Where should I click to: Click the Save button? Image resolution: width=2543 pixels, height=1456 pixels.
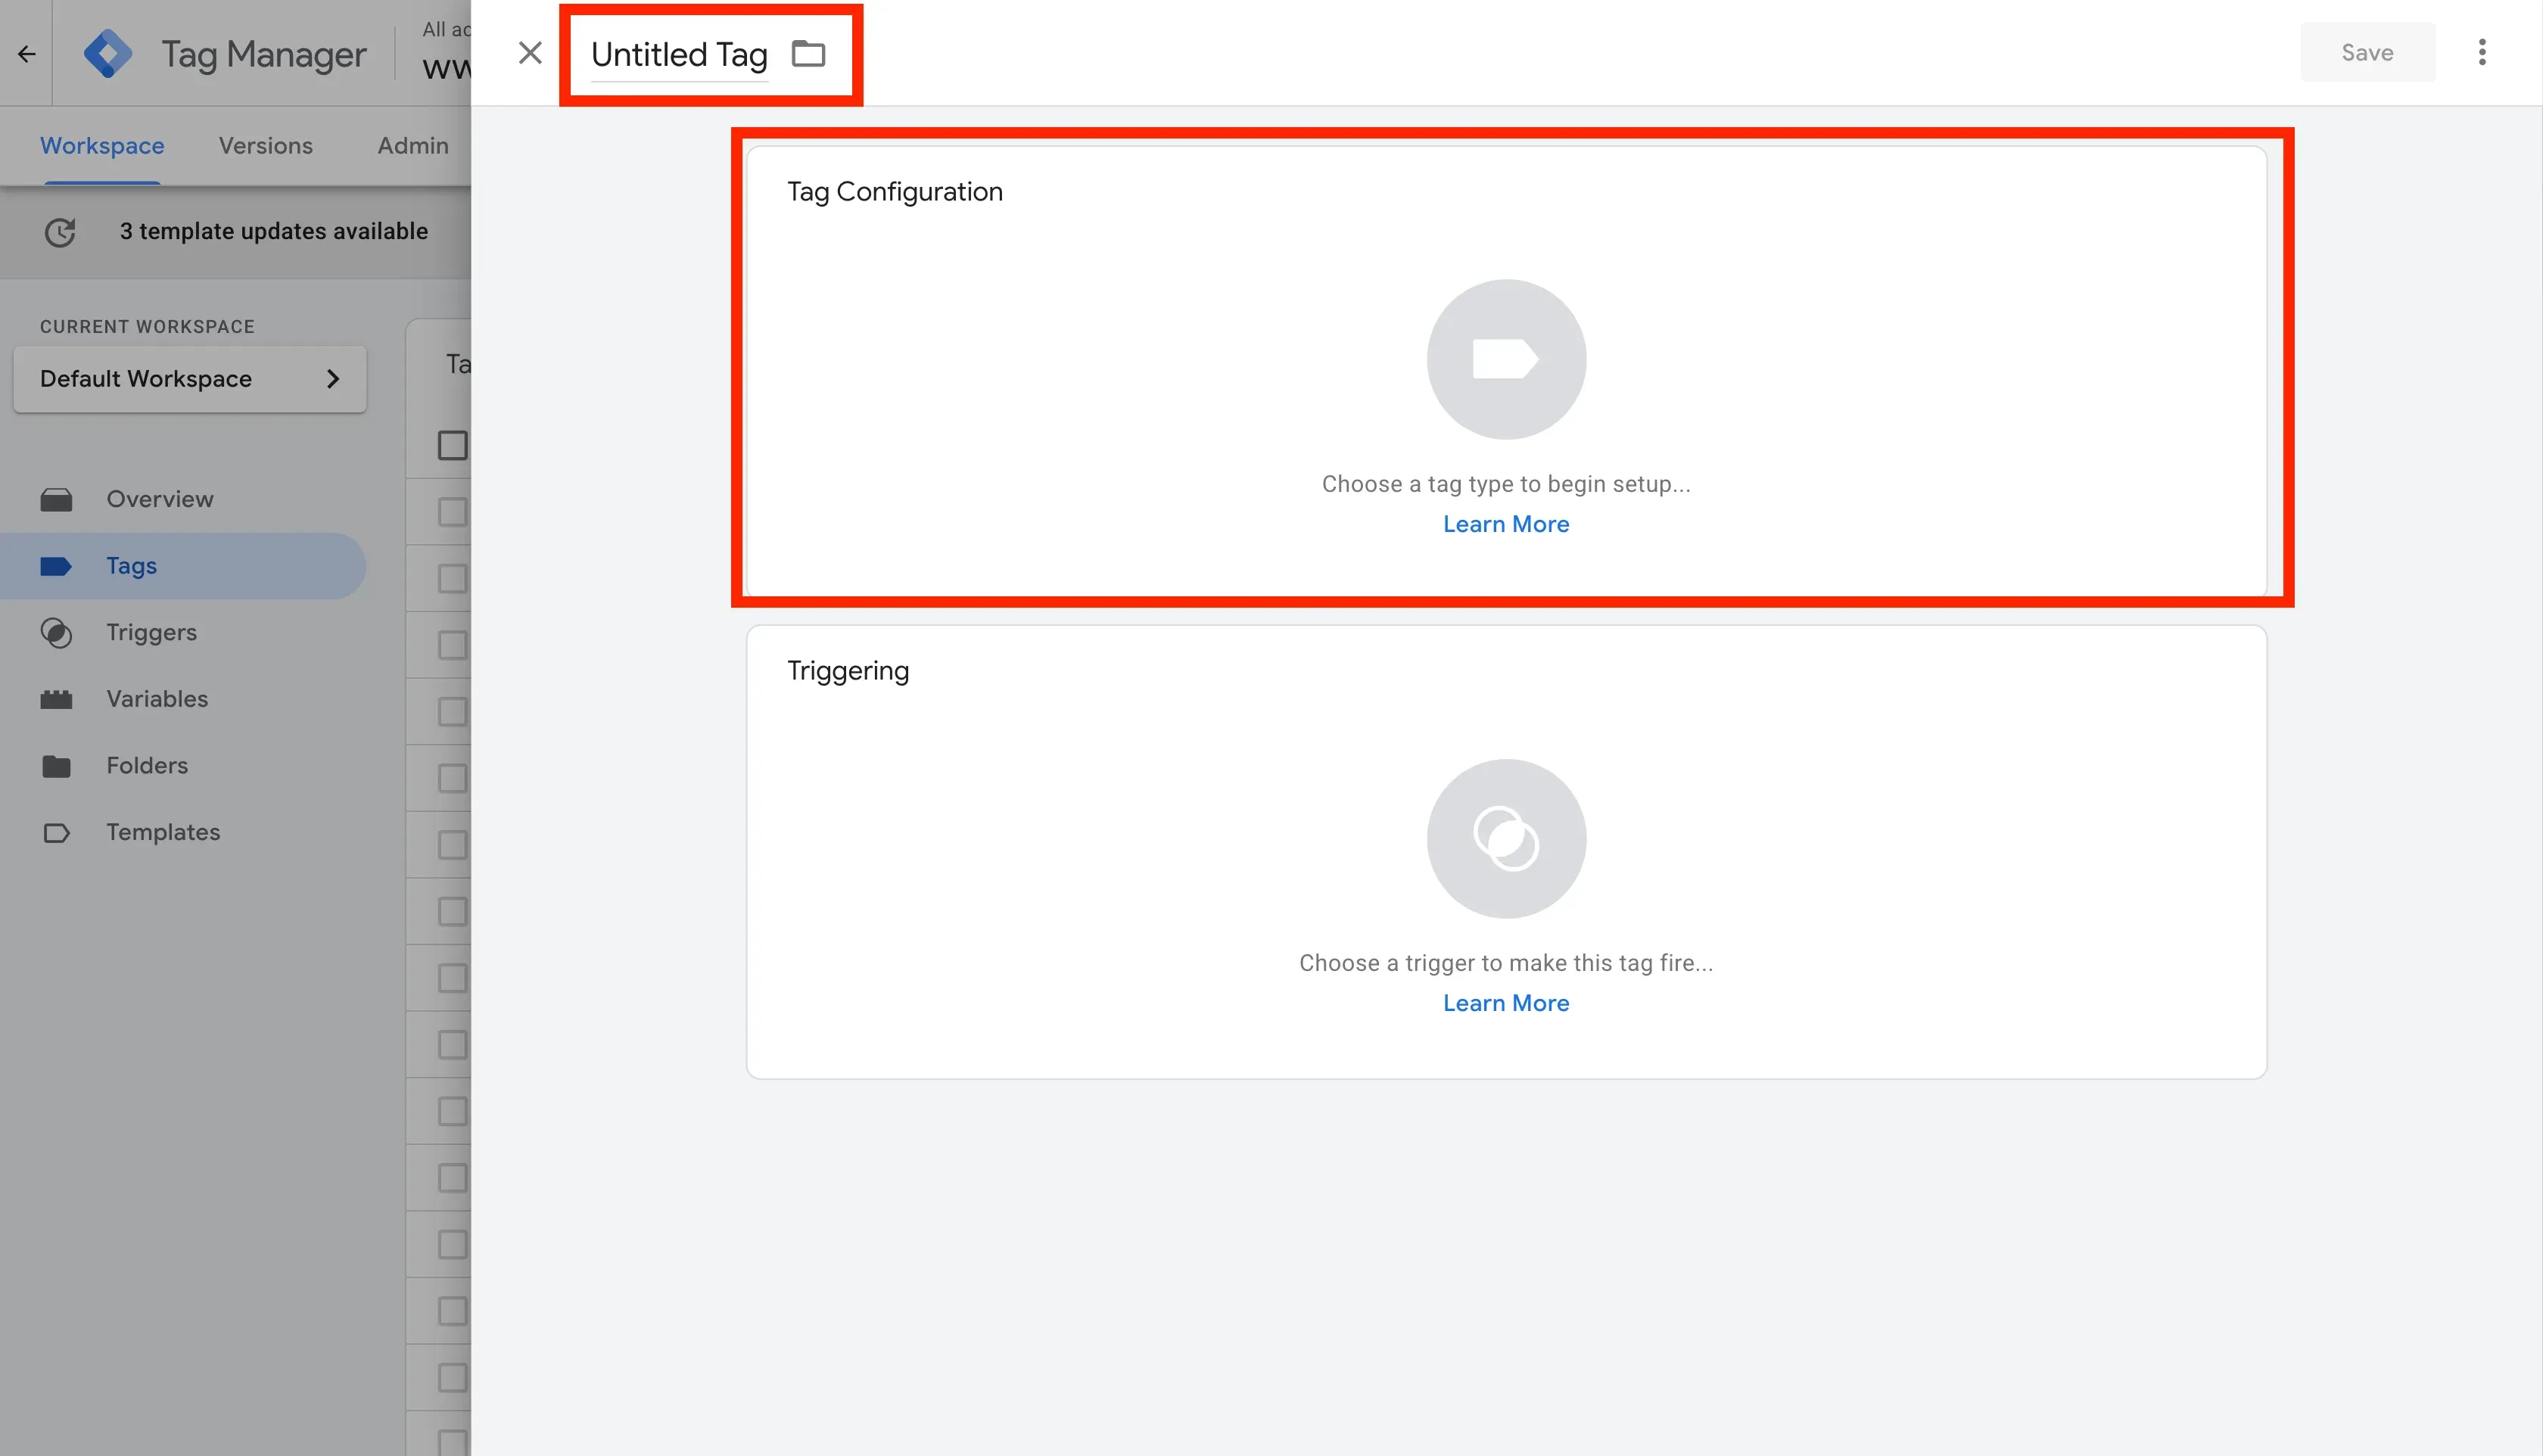[2367, 52]
